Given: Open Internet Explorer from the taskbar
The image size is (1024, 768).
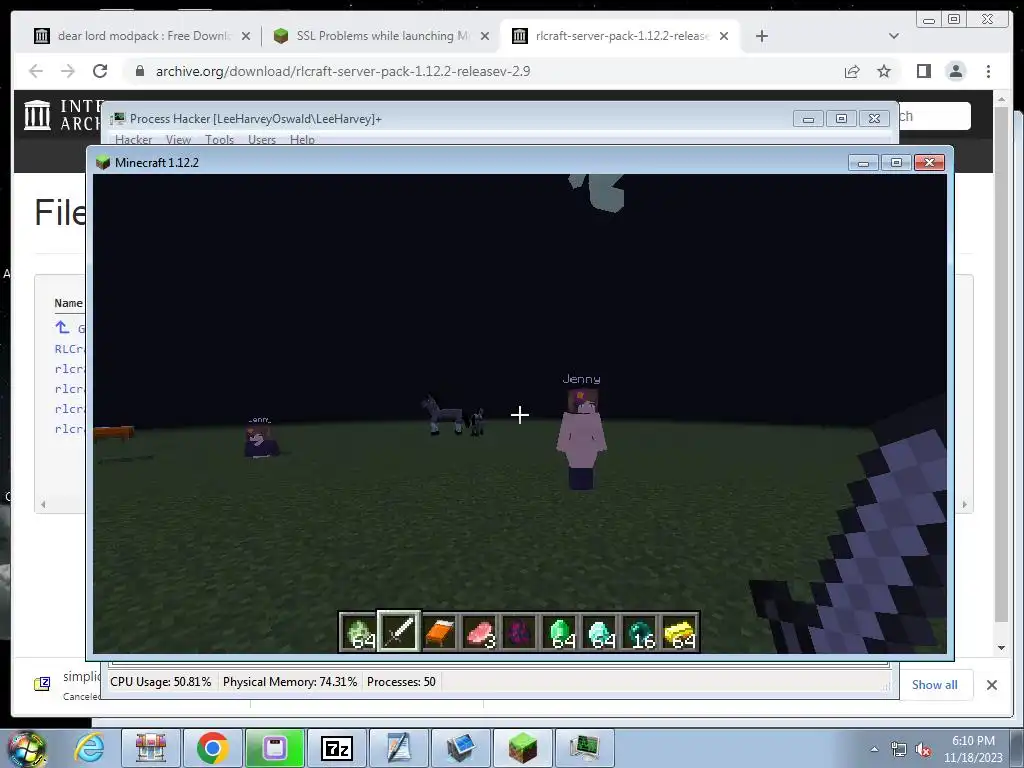Looking at the screenshot, I should click(89, 748).
